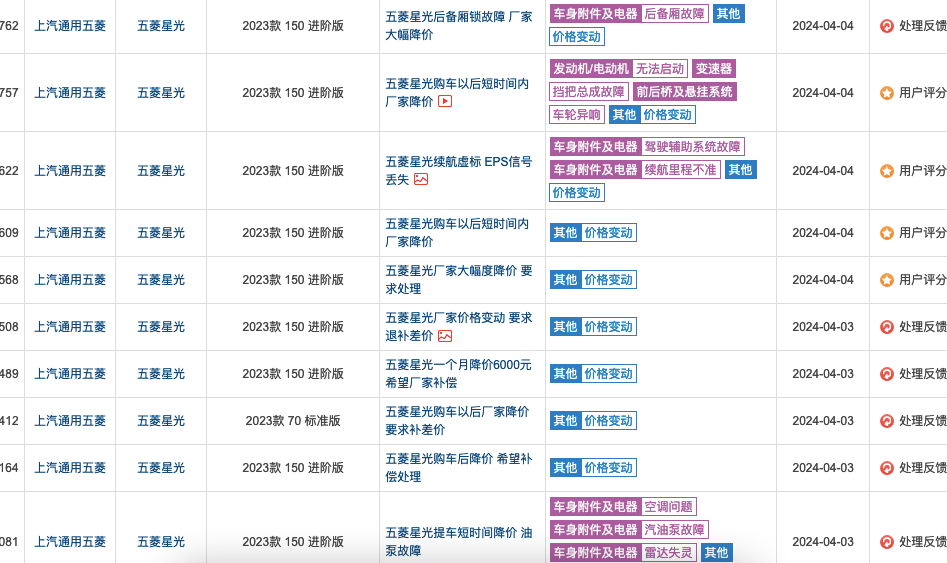Open model link 五菱星光 in row 757

161,93
